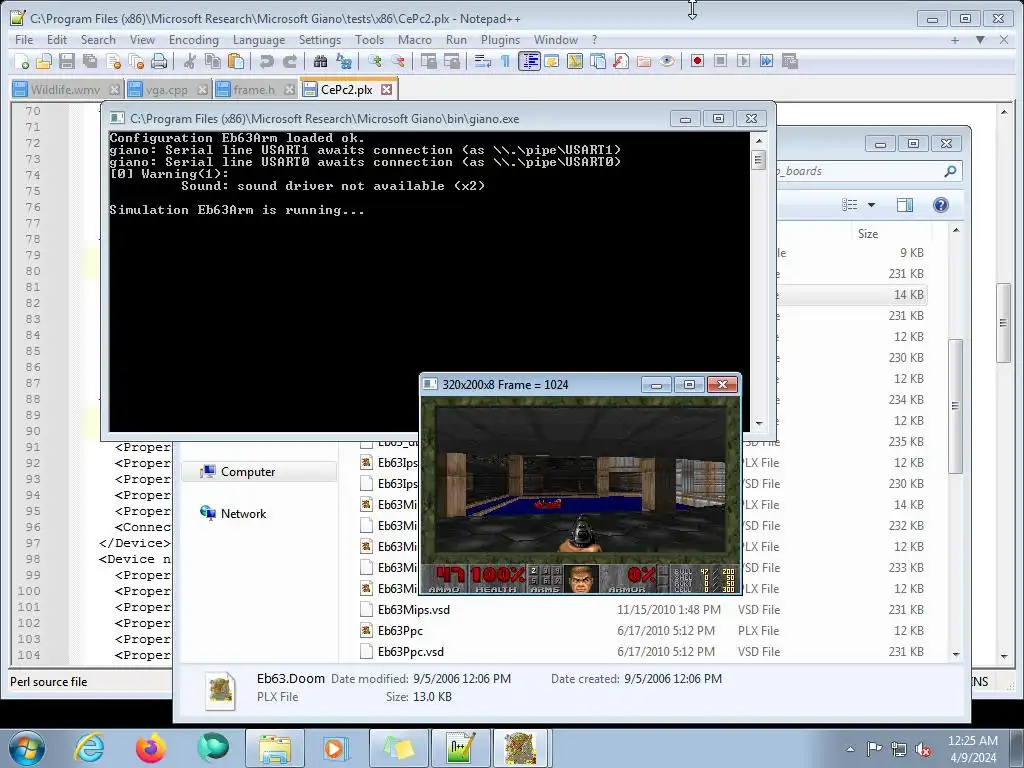Click the giano.exe console scroll up arrow
This screenshot has width=1024, height=768.
(758, 140)
